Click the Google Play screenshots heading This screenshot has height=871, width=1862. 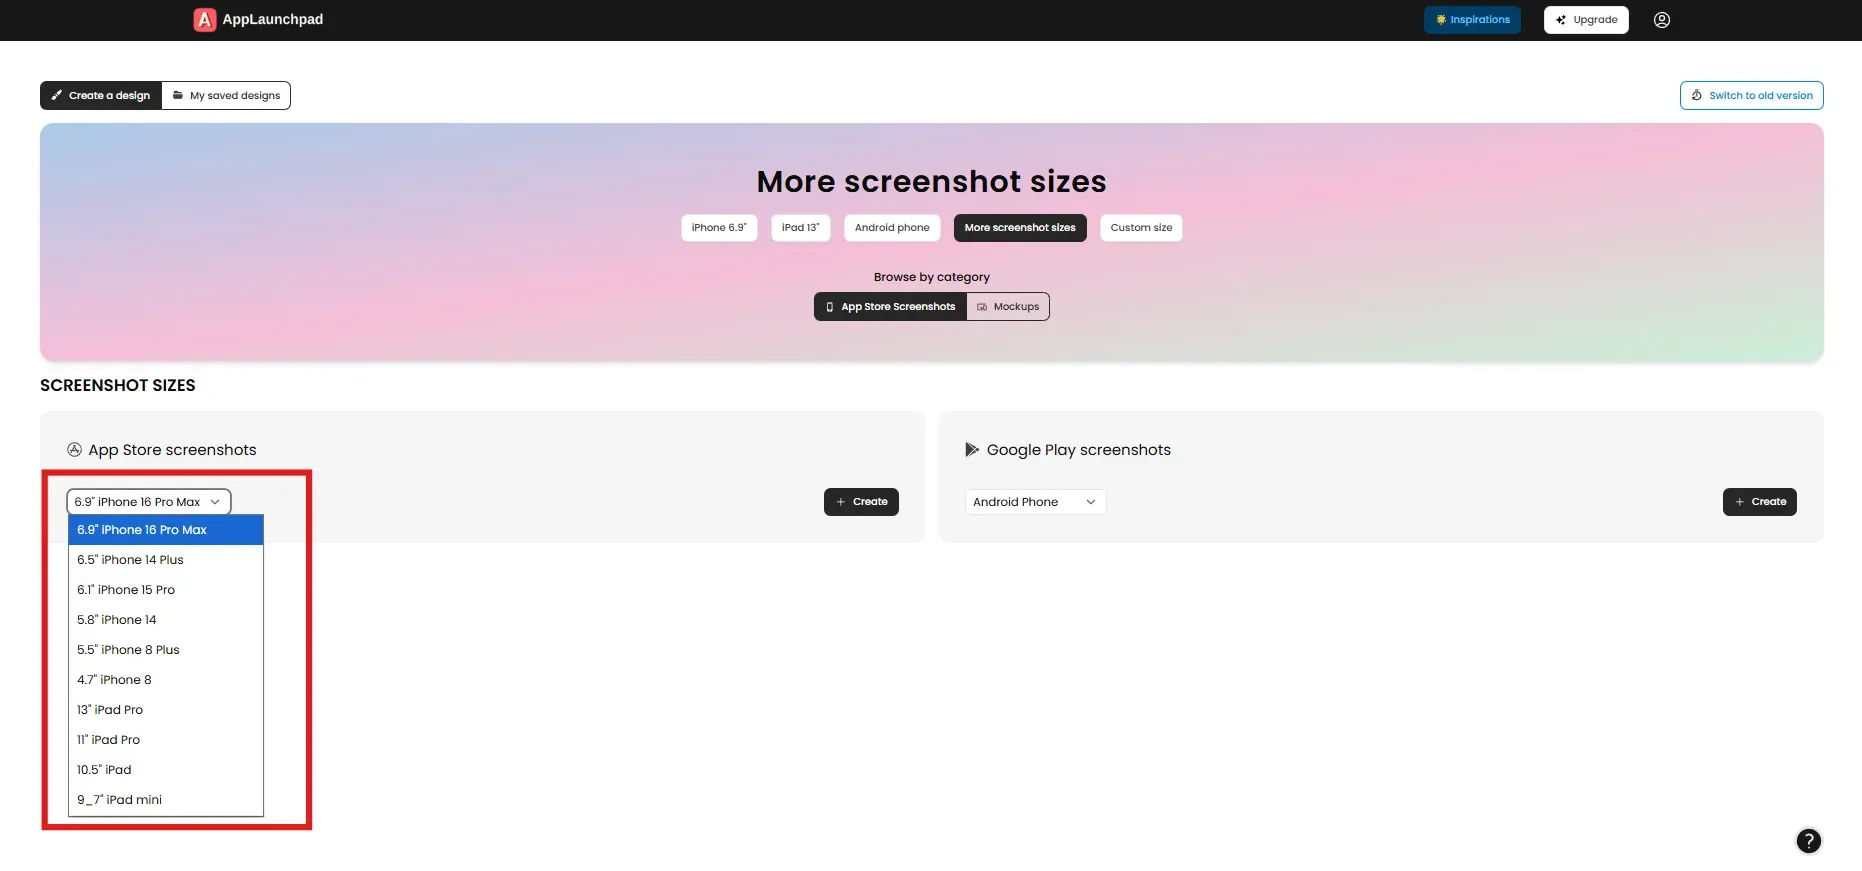point(1078,450)
